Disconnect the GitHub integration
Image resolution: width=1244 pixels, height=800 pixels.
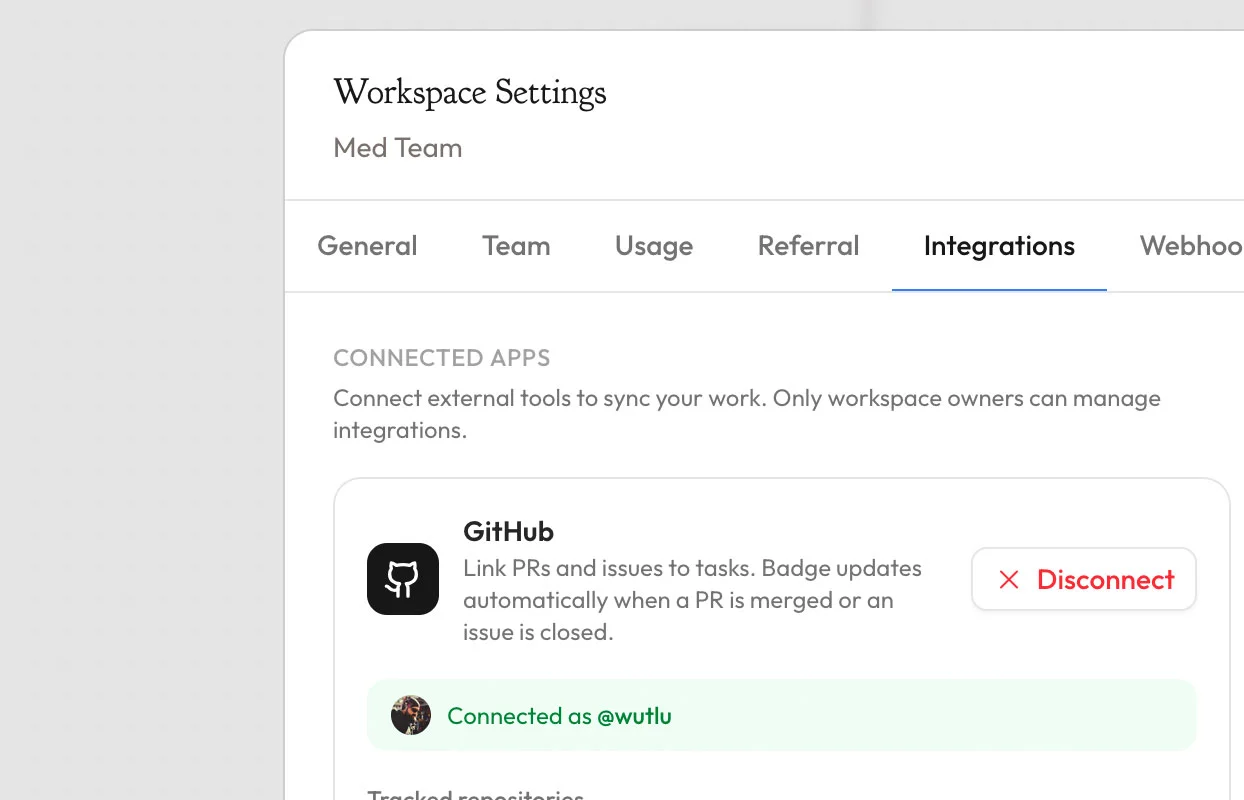tap(1083, 580)
